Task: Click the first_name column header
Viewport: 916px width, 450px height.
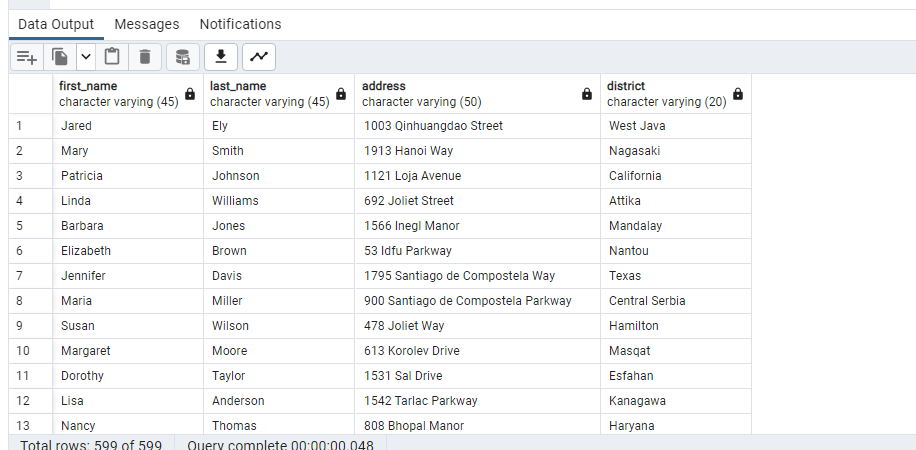Action: (128, 94)
